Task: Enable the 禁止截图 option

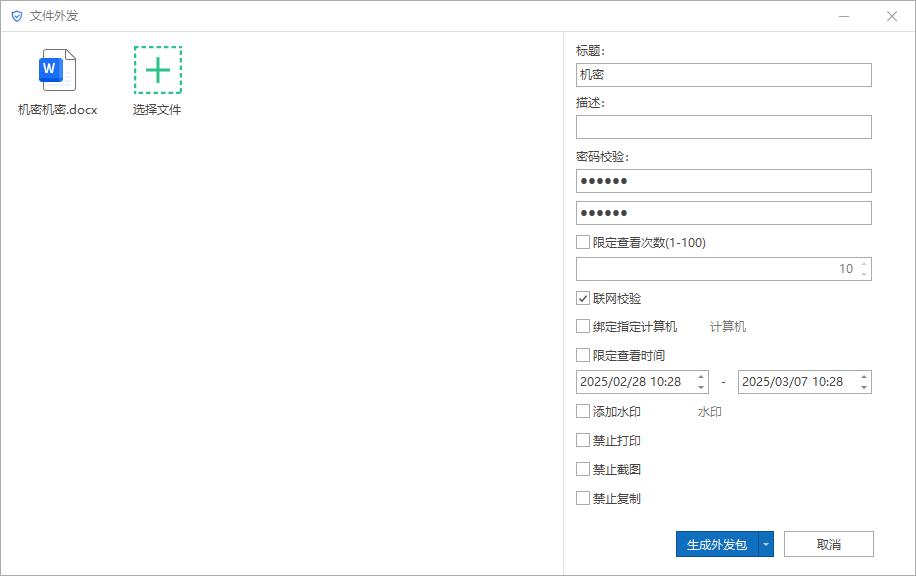Action: point(583,469)
